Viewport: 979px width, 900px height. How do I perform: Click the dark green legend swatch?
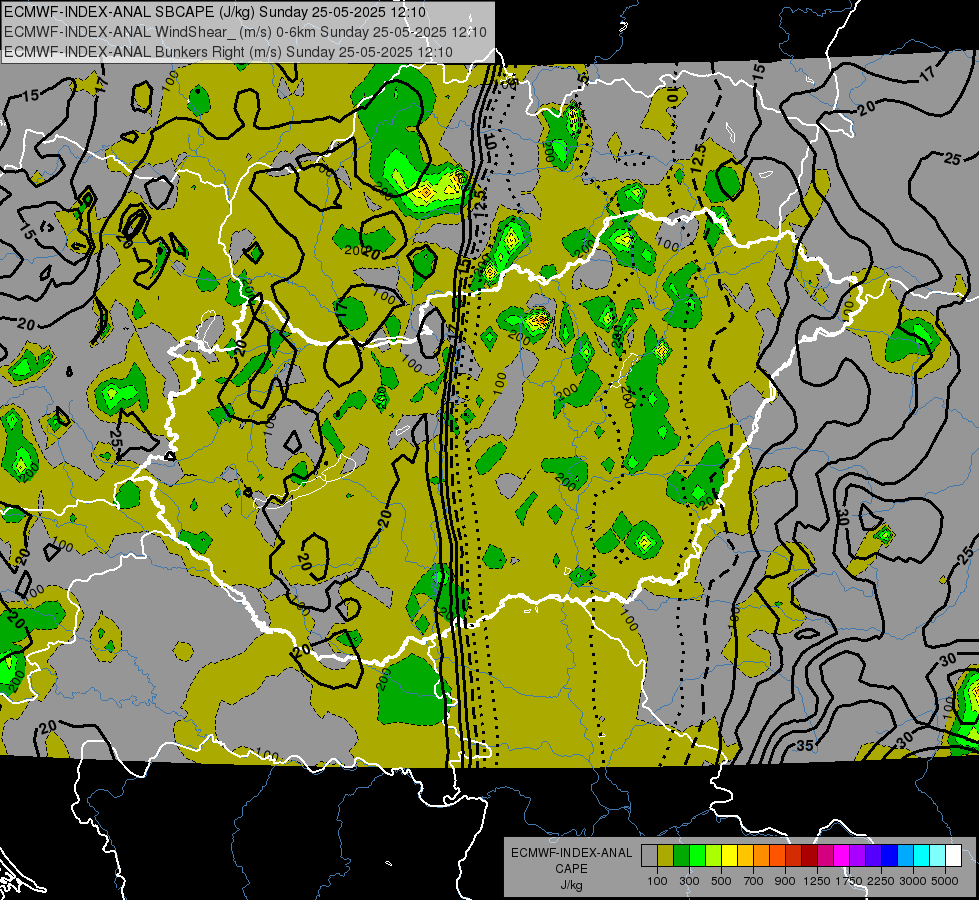681,856
